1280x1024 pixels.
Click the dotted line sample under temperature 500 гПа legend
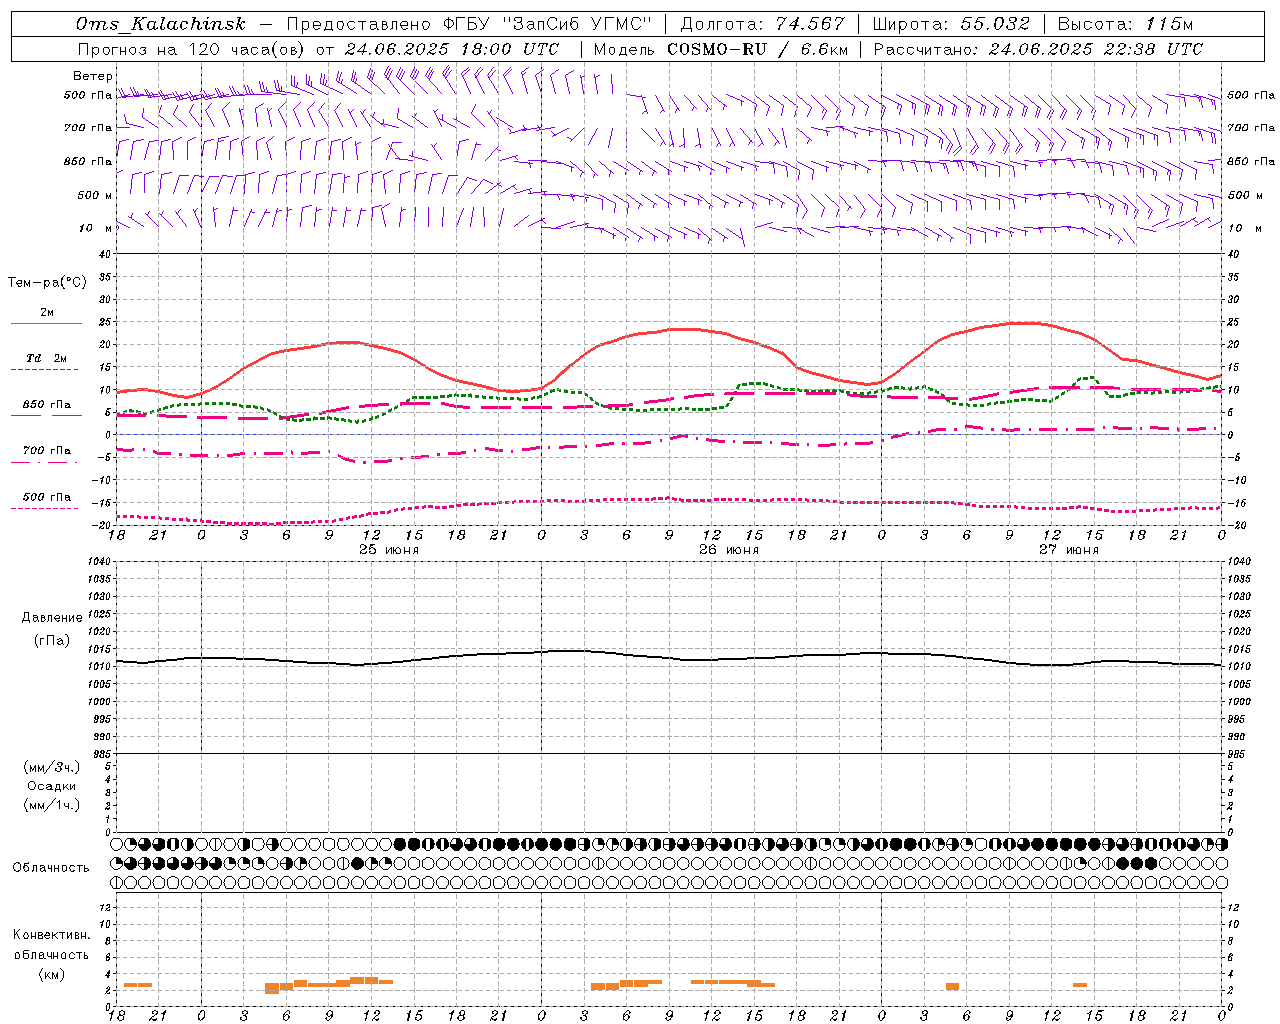click(45, 509)
